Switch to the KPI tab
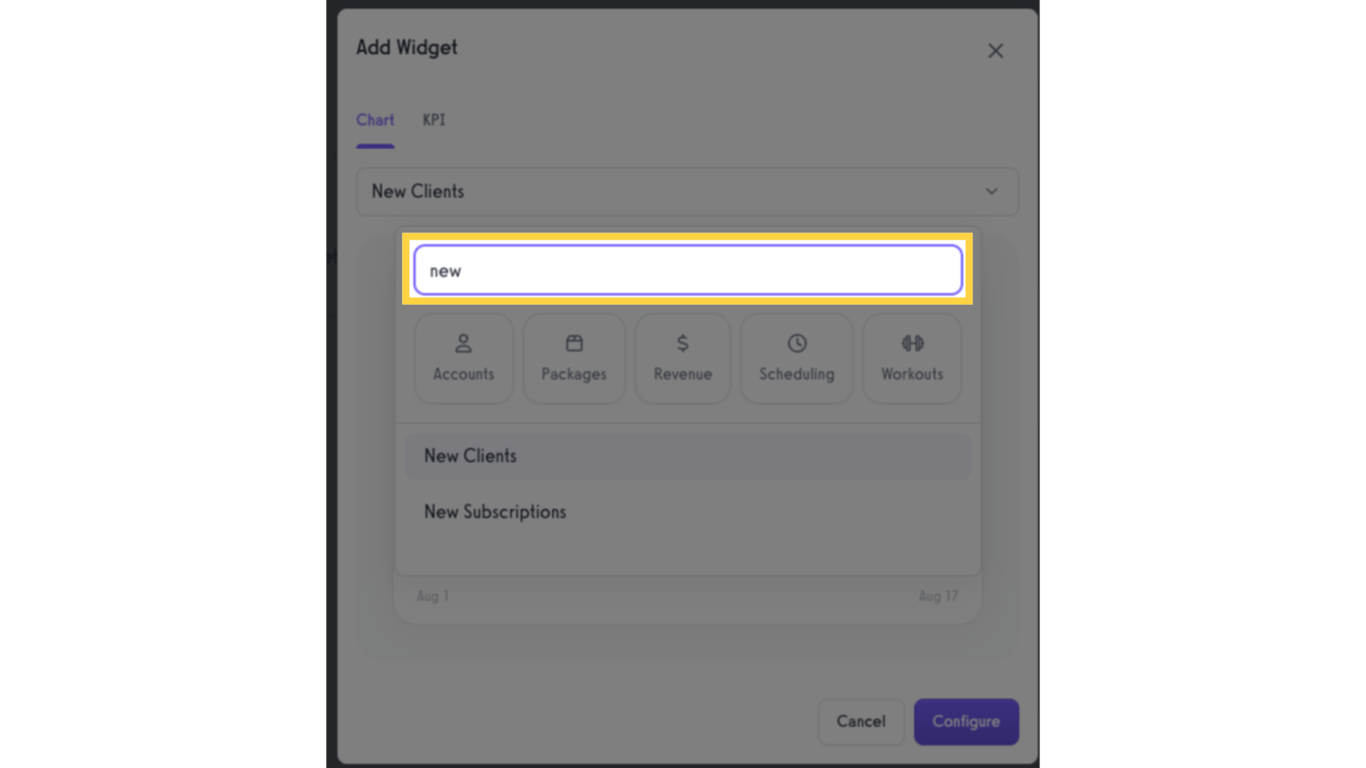Viewport: 1366px width, 768px height. pos(433,119)
